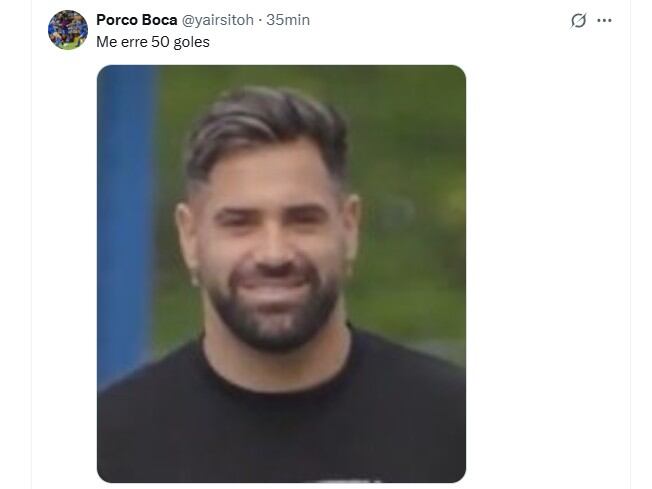The image size is (652, 489).
Task: Open the three-dot more options menu
Action: click(x=604, y=20)
